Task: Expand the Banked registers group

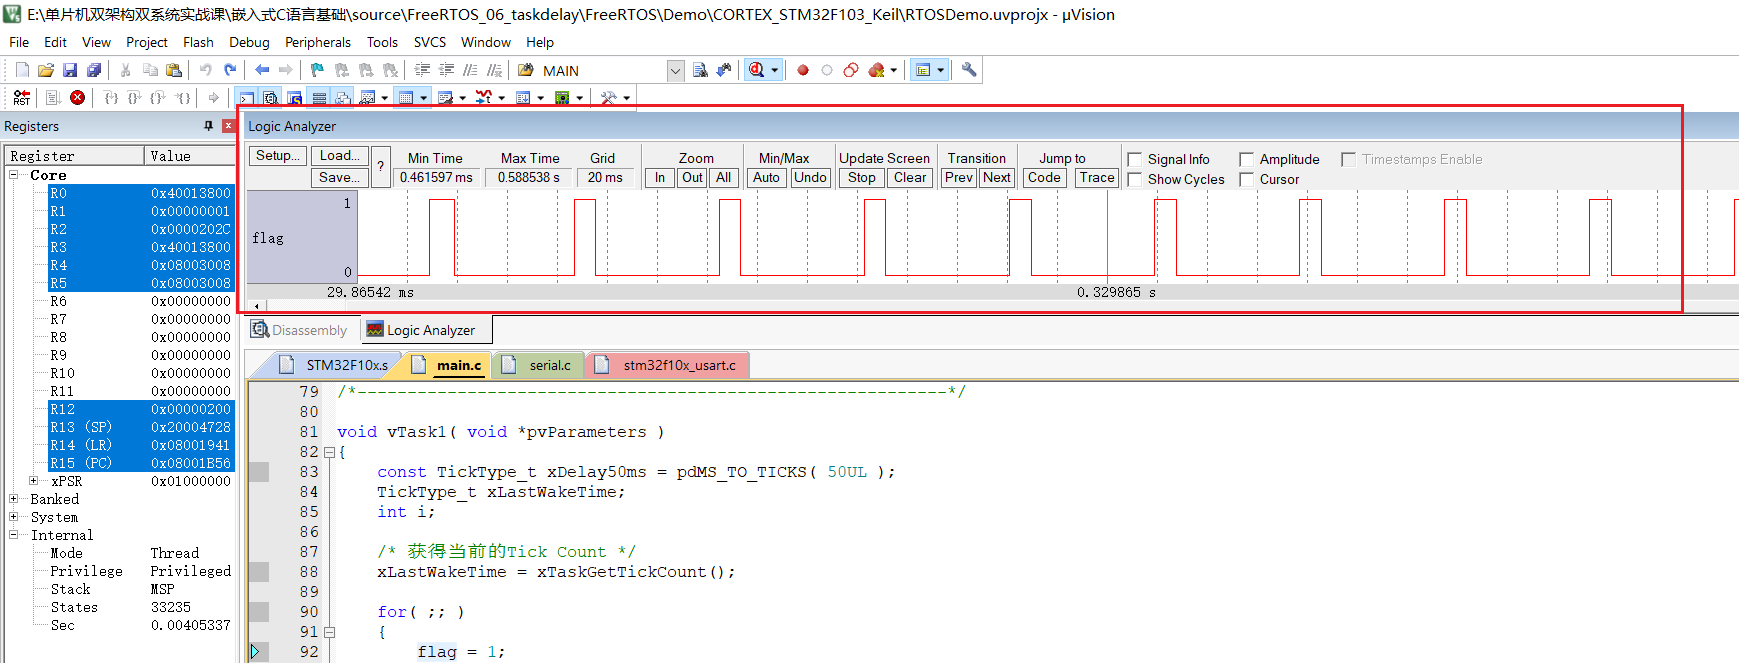Action: tap(14, 499)
